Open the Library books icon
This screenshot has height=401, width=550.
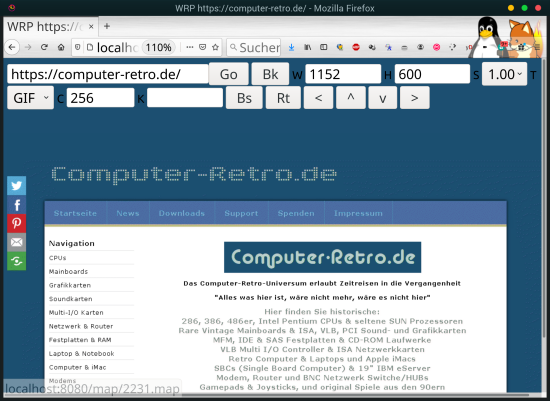pyautogui.click(x=307, y=47)
